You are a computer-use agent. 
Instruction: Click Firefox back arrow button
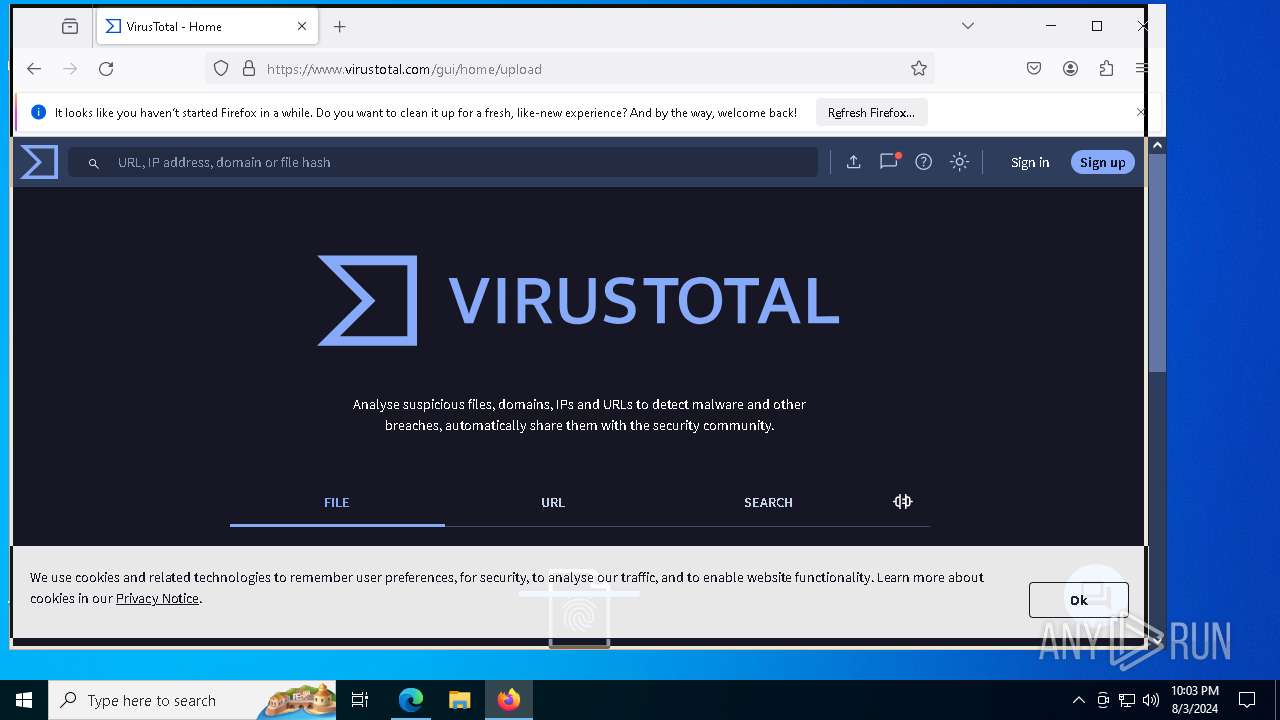[34, 69]
